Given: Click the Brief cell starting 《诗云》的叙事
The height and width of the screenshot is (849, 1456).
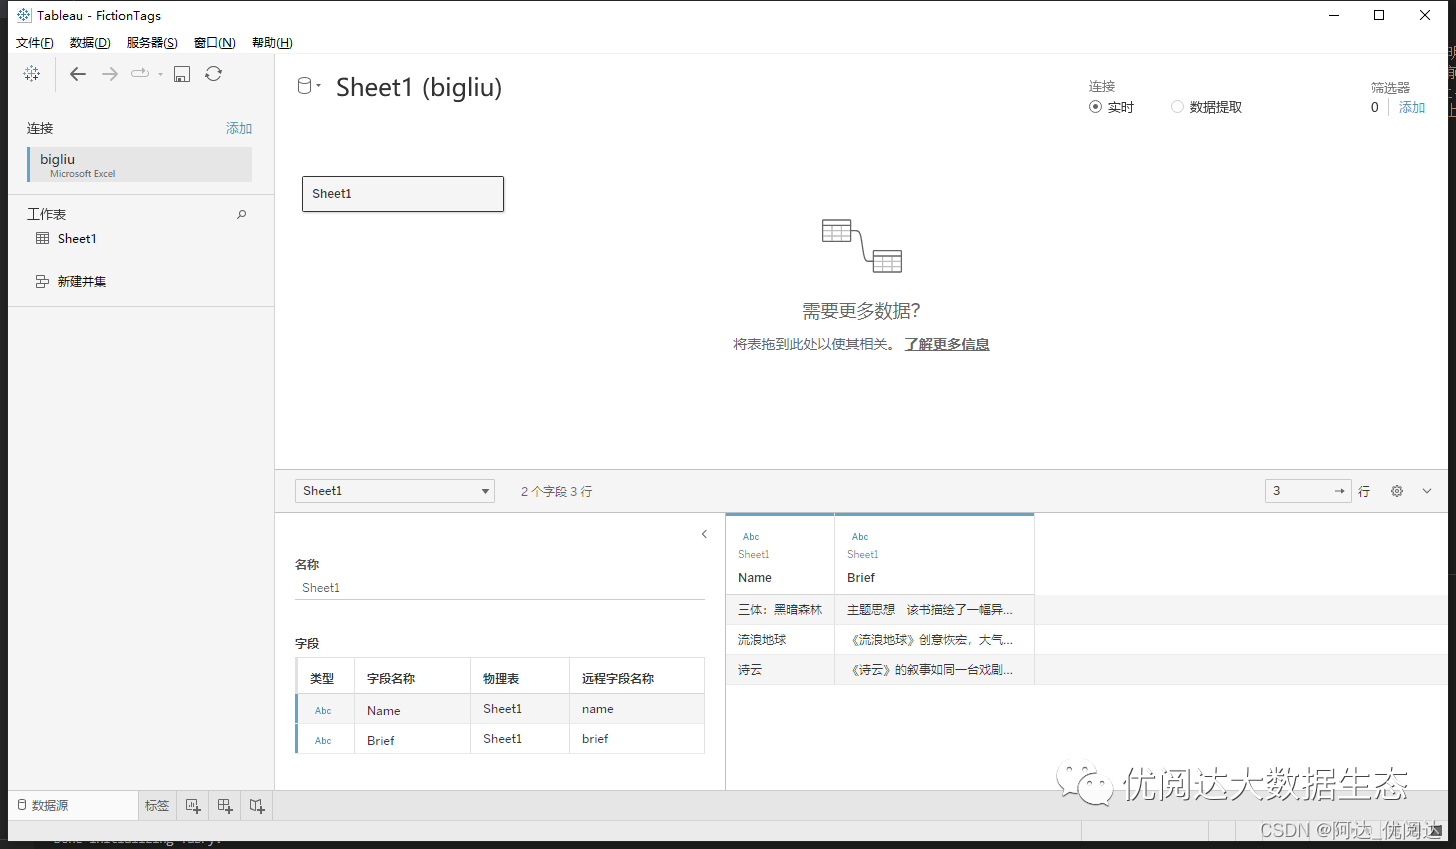Looking at the screenshot, I should 934,669.
